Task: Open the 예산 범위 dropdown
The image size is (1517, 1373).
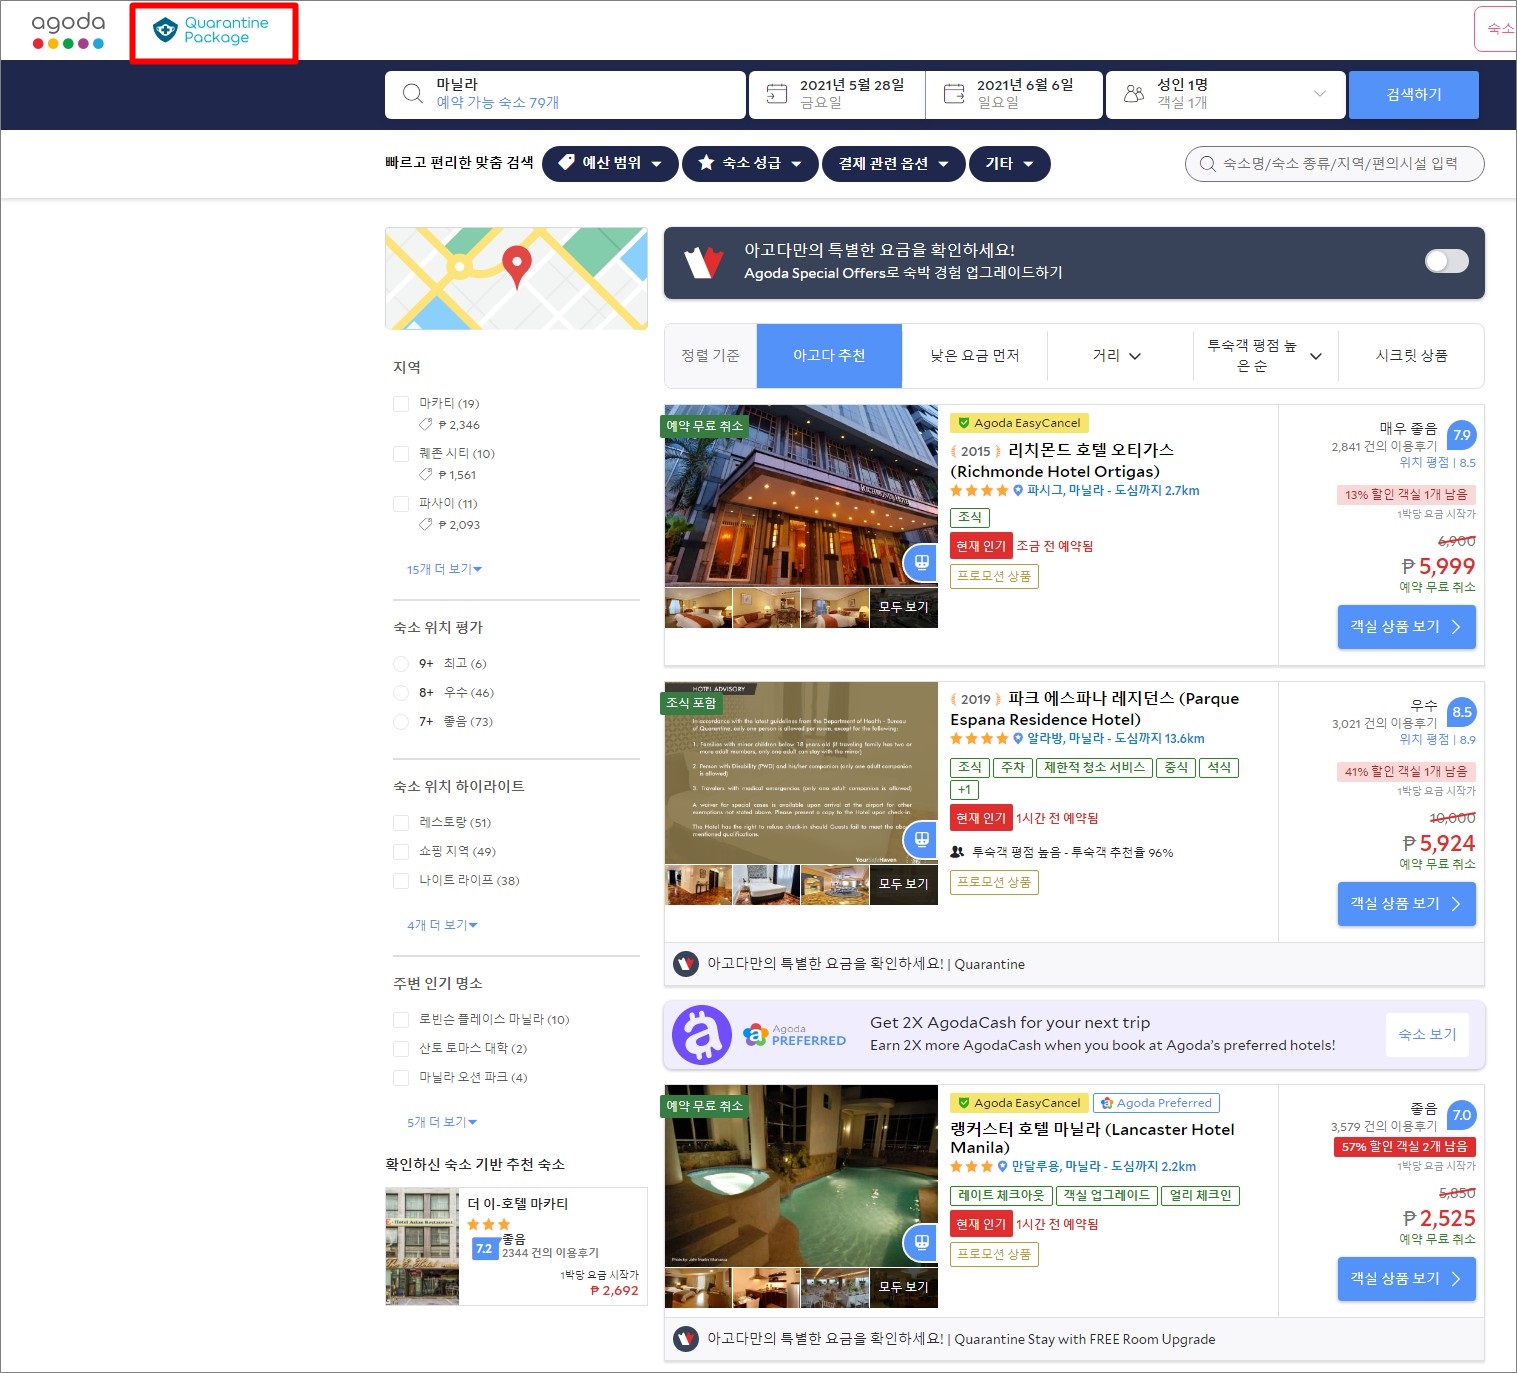Action: pyautogui.click(x=610, y=164)
